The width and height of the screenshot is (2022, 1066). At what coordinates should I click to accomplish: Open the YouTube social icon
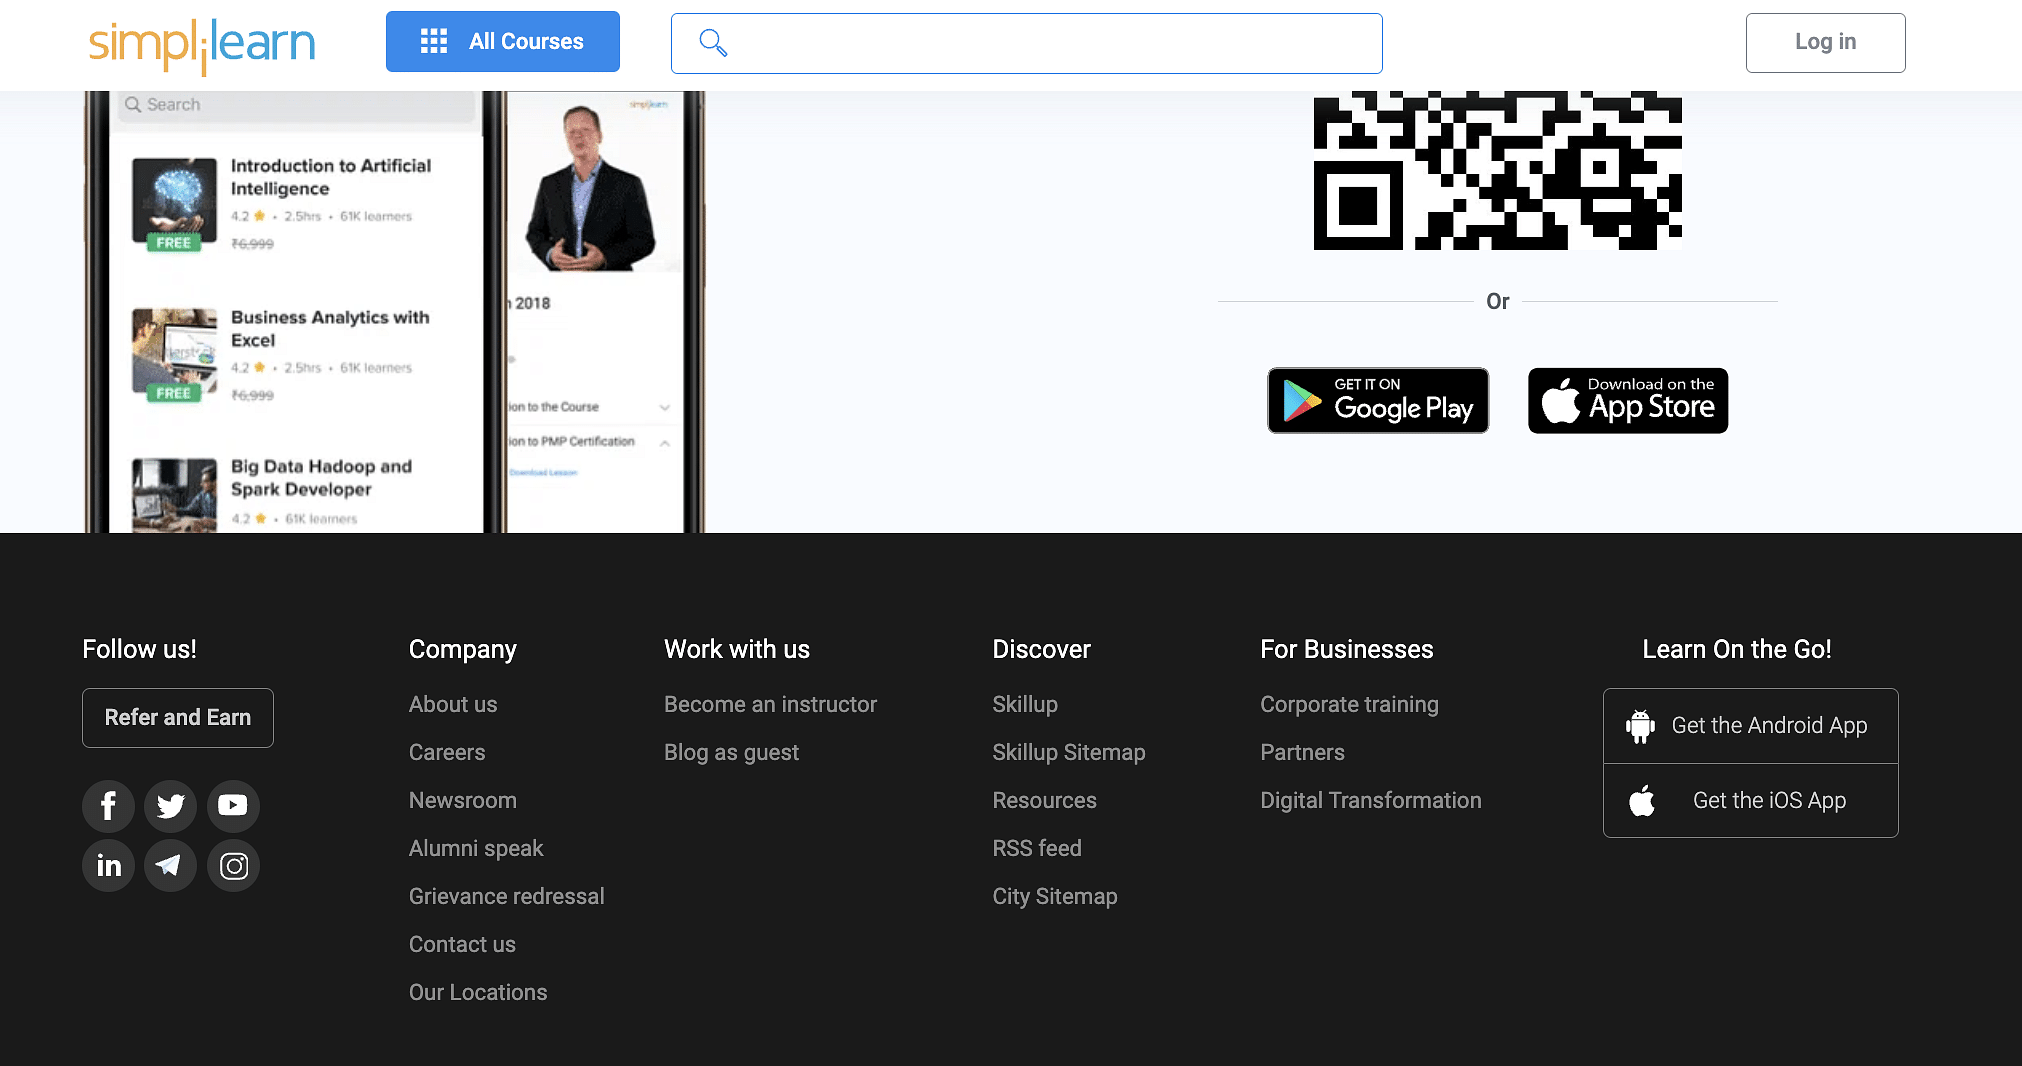(233, 806)
